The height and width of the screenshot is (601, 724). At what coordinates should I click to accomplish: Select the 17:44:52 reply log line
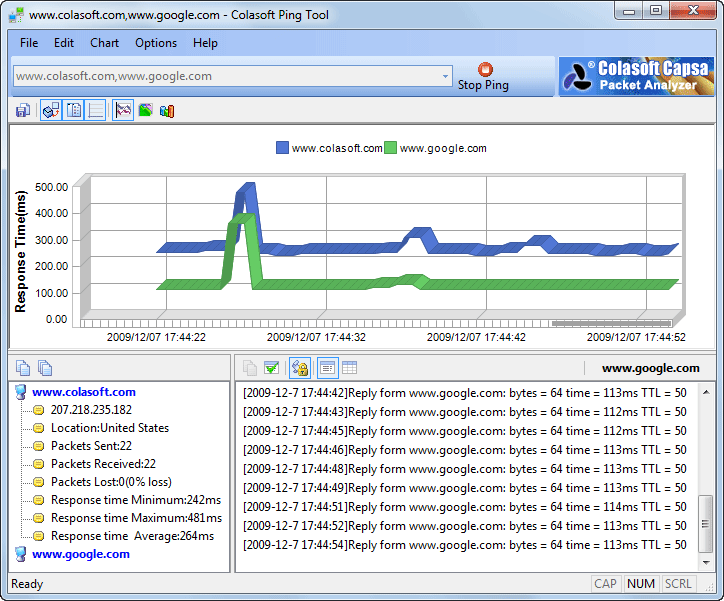pos(465,526)
